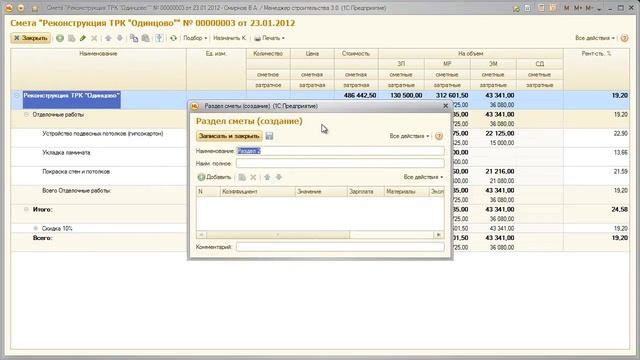This screenshot has width=640, height=360.
Task: Click the Коэффициент column header
Action: tap(258, 191)
